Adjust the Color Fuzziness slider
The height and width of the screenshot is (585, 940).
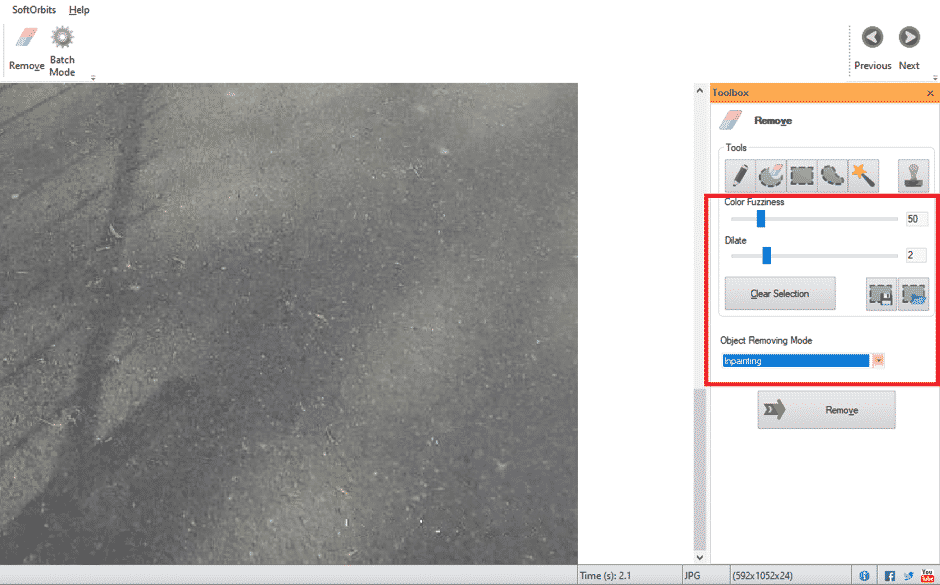(x=762, y=218)
